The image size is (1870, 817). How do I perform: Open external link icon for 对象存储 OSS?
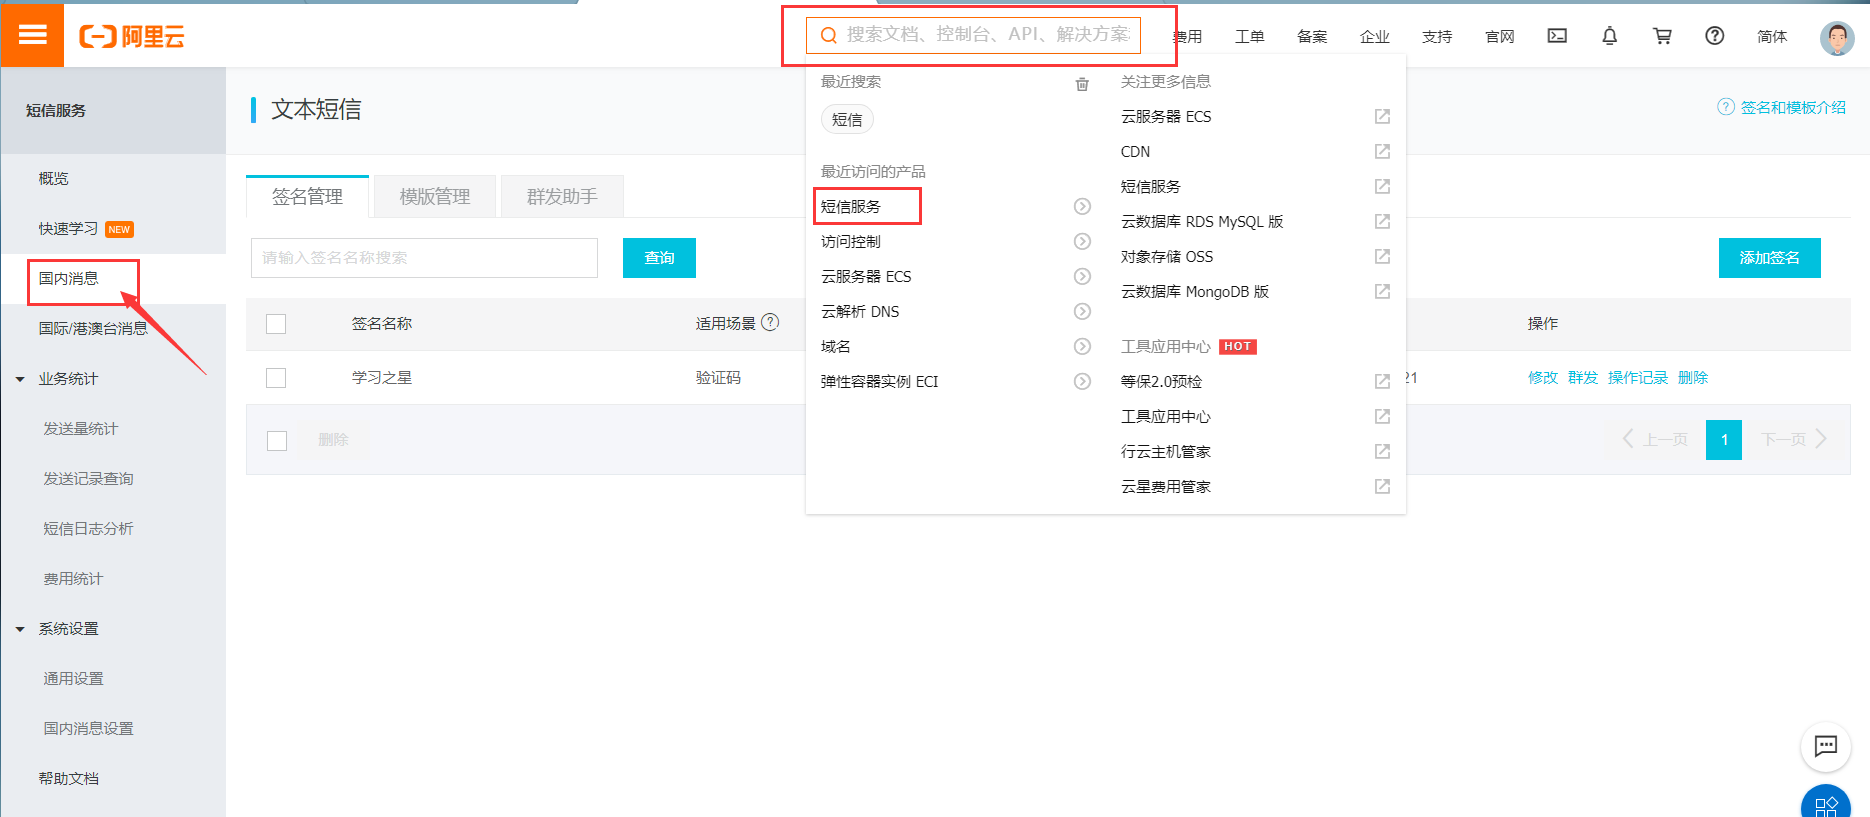(1382, 257)
